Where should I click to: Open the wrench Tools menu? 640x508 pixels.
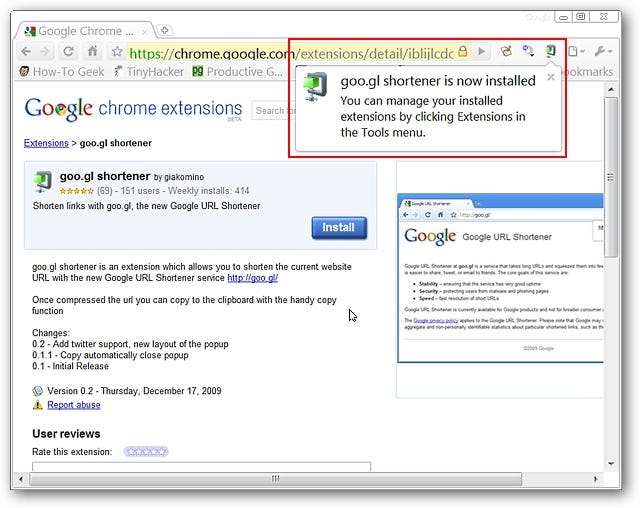(603, 51)
